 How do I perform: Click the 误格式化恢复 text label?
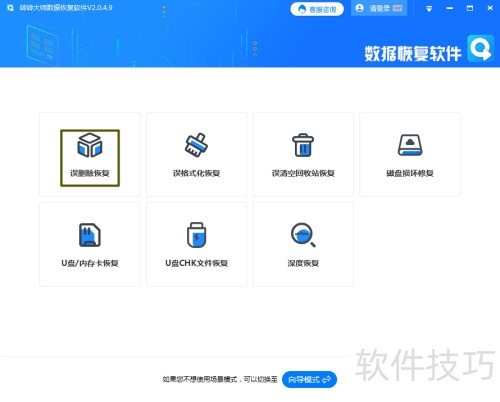click(196, 173)
